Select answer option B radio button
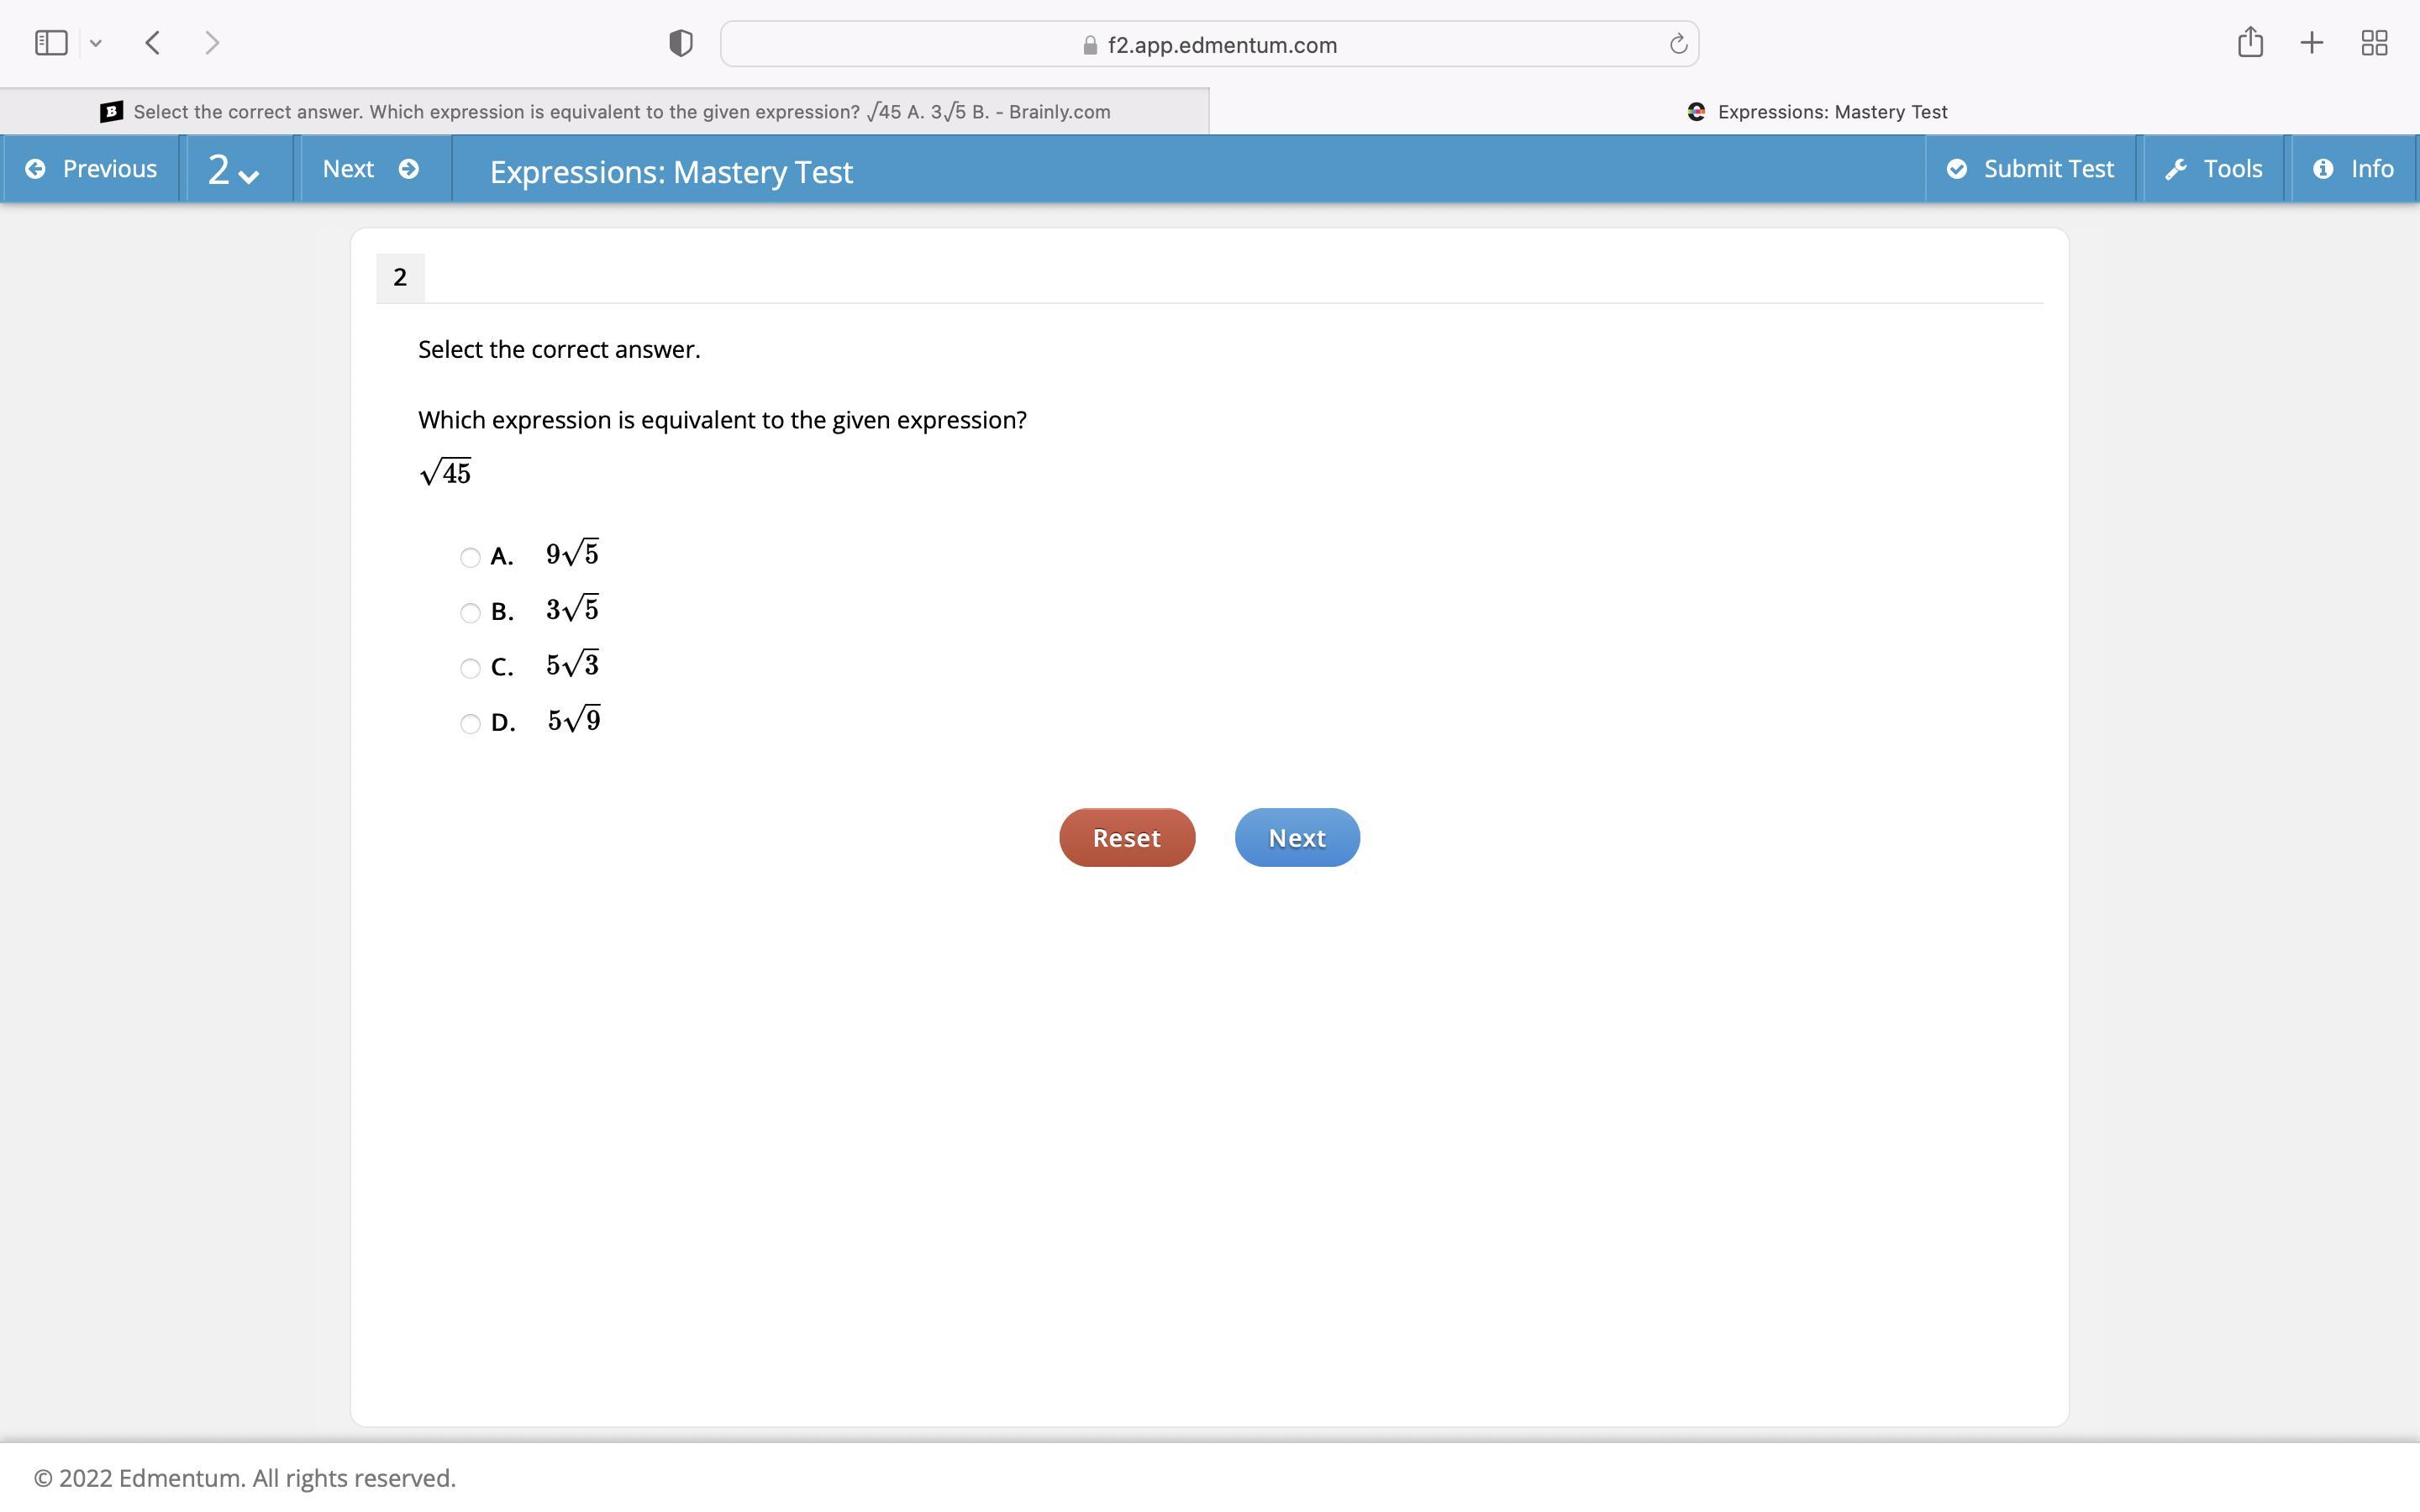This screenshot has width=2420, height=1512. tap(470, 613)
